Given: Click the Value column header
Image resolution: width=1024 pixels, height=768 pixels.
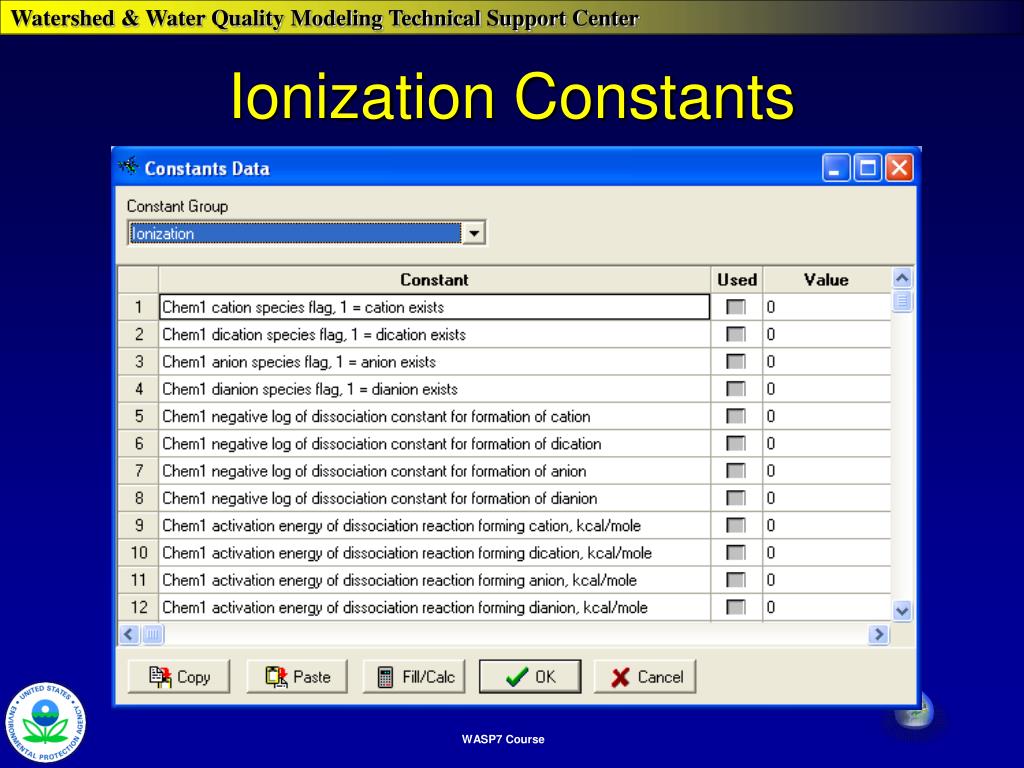Looking at the screenshot, I should [x=827, y=280].
